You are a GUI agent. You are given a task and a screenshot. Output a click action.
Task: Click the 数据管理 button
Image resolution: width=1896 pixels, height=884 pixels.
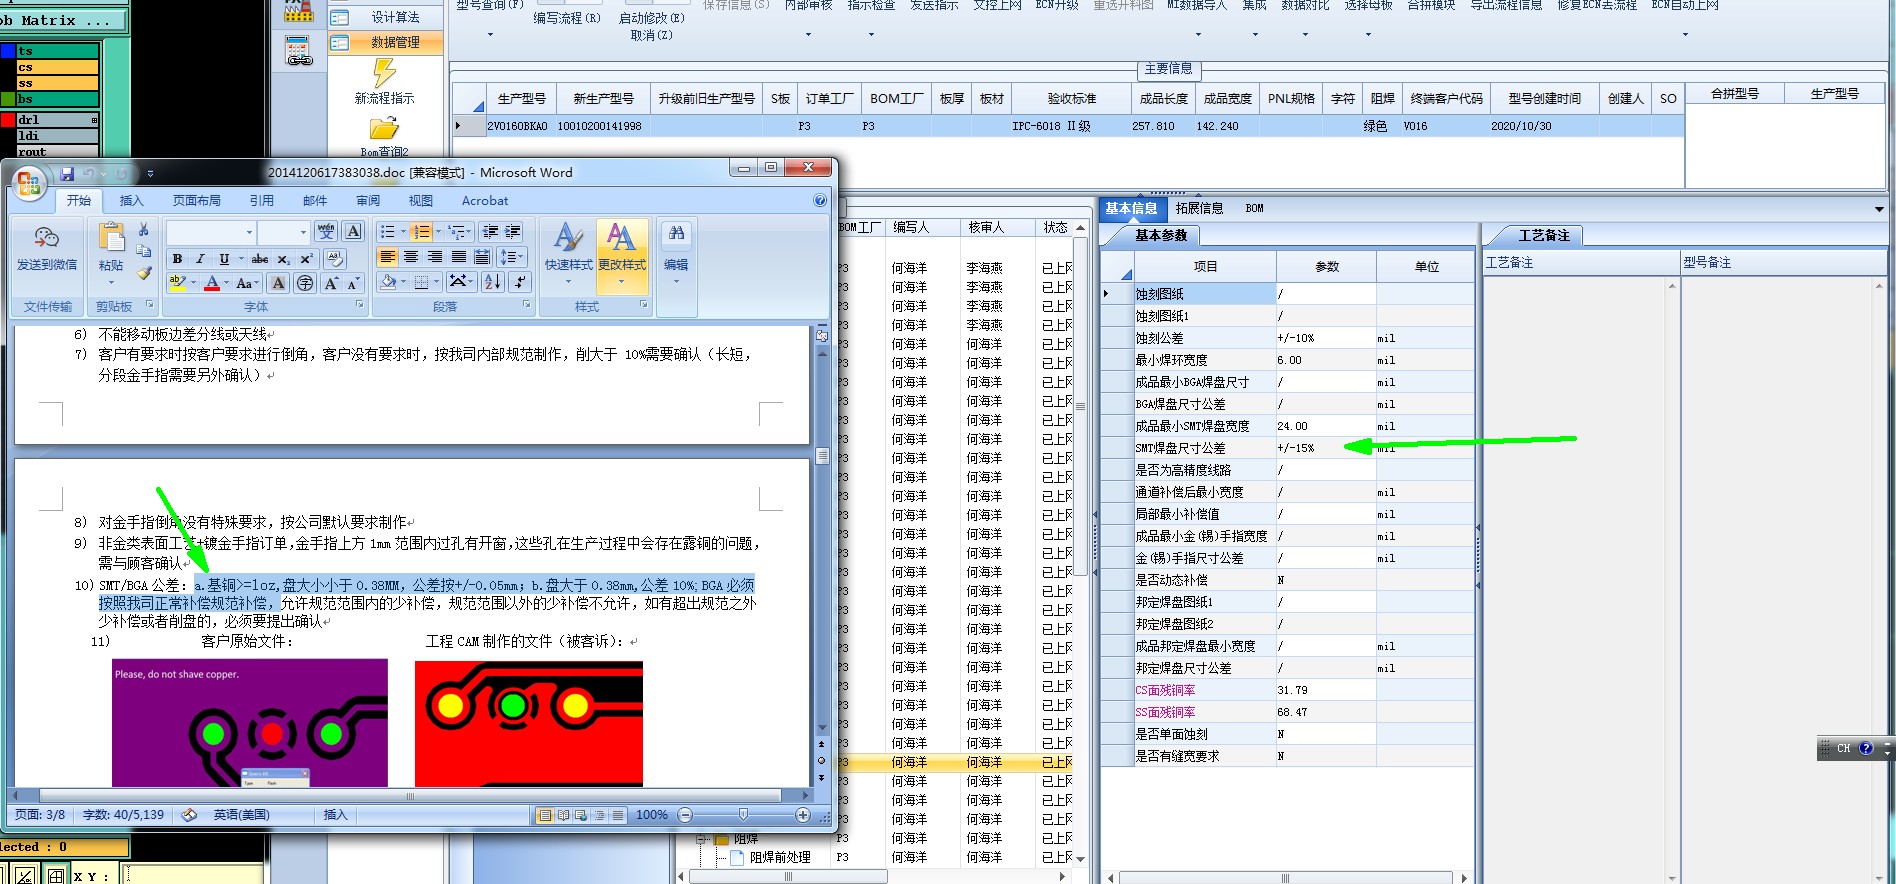pos(385,42)
